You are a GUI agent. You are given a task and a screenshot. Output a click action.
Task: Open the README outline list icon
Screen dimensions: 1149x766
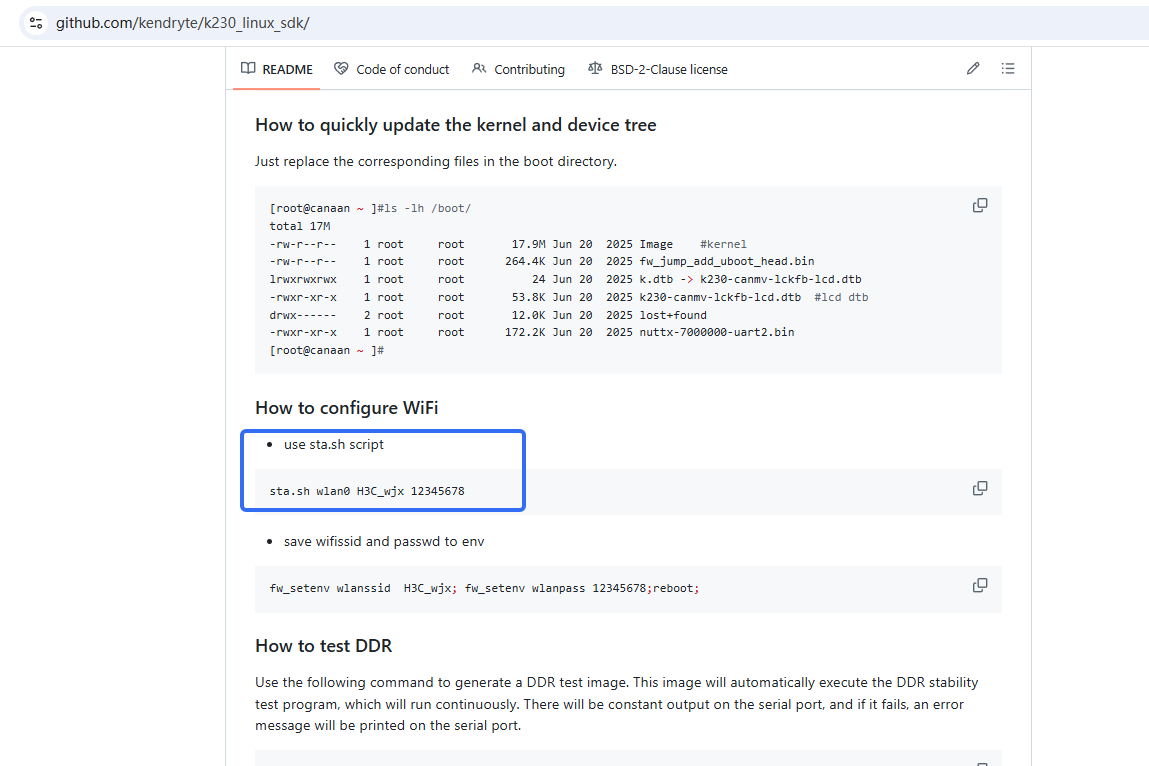click(x=1008, y=69)
